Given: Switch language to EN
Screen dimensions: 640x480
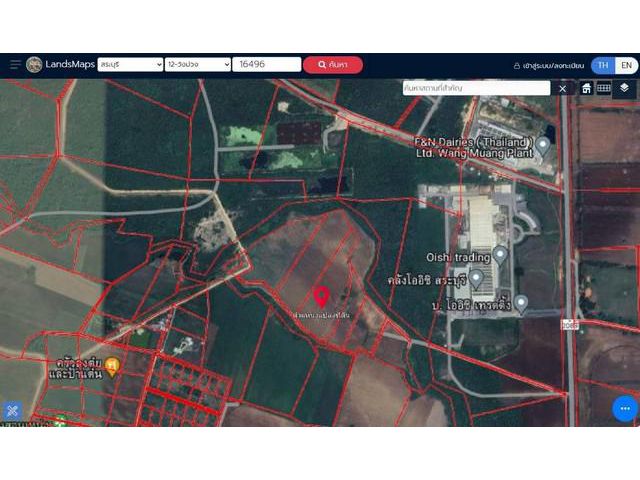Looking at the screenshot, I should [x=625, y=65].
